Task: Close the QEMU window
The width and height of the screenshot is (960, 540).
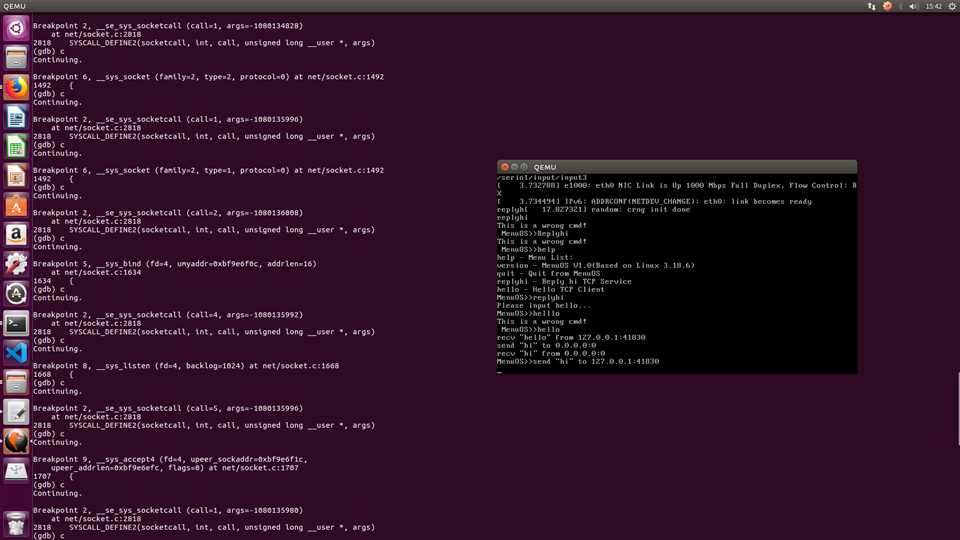Action: (x=504, y=167)
